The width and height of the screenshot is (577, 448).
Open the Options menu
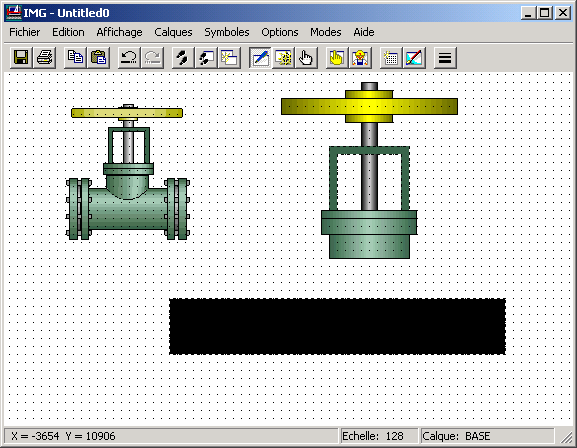(280, 32)
